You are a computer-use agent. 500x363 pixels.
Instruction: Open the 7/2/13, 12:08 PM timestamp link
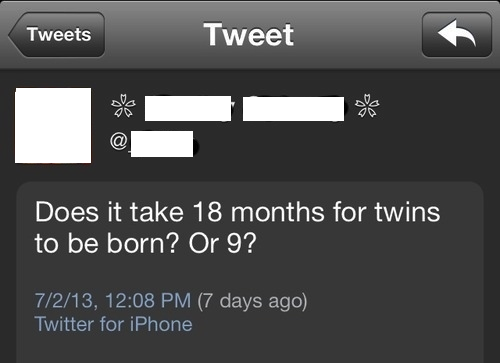coord(113,300)
